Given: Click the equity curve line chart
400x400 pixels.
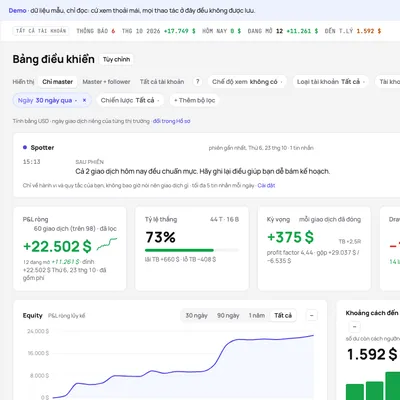Looking at the screenshot, I should [x=183, y=367].
